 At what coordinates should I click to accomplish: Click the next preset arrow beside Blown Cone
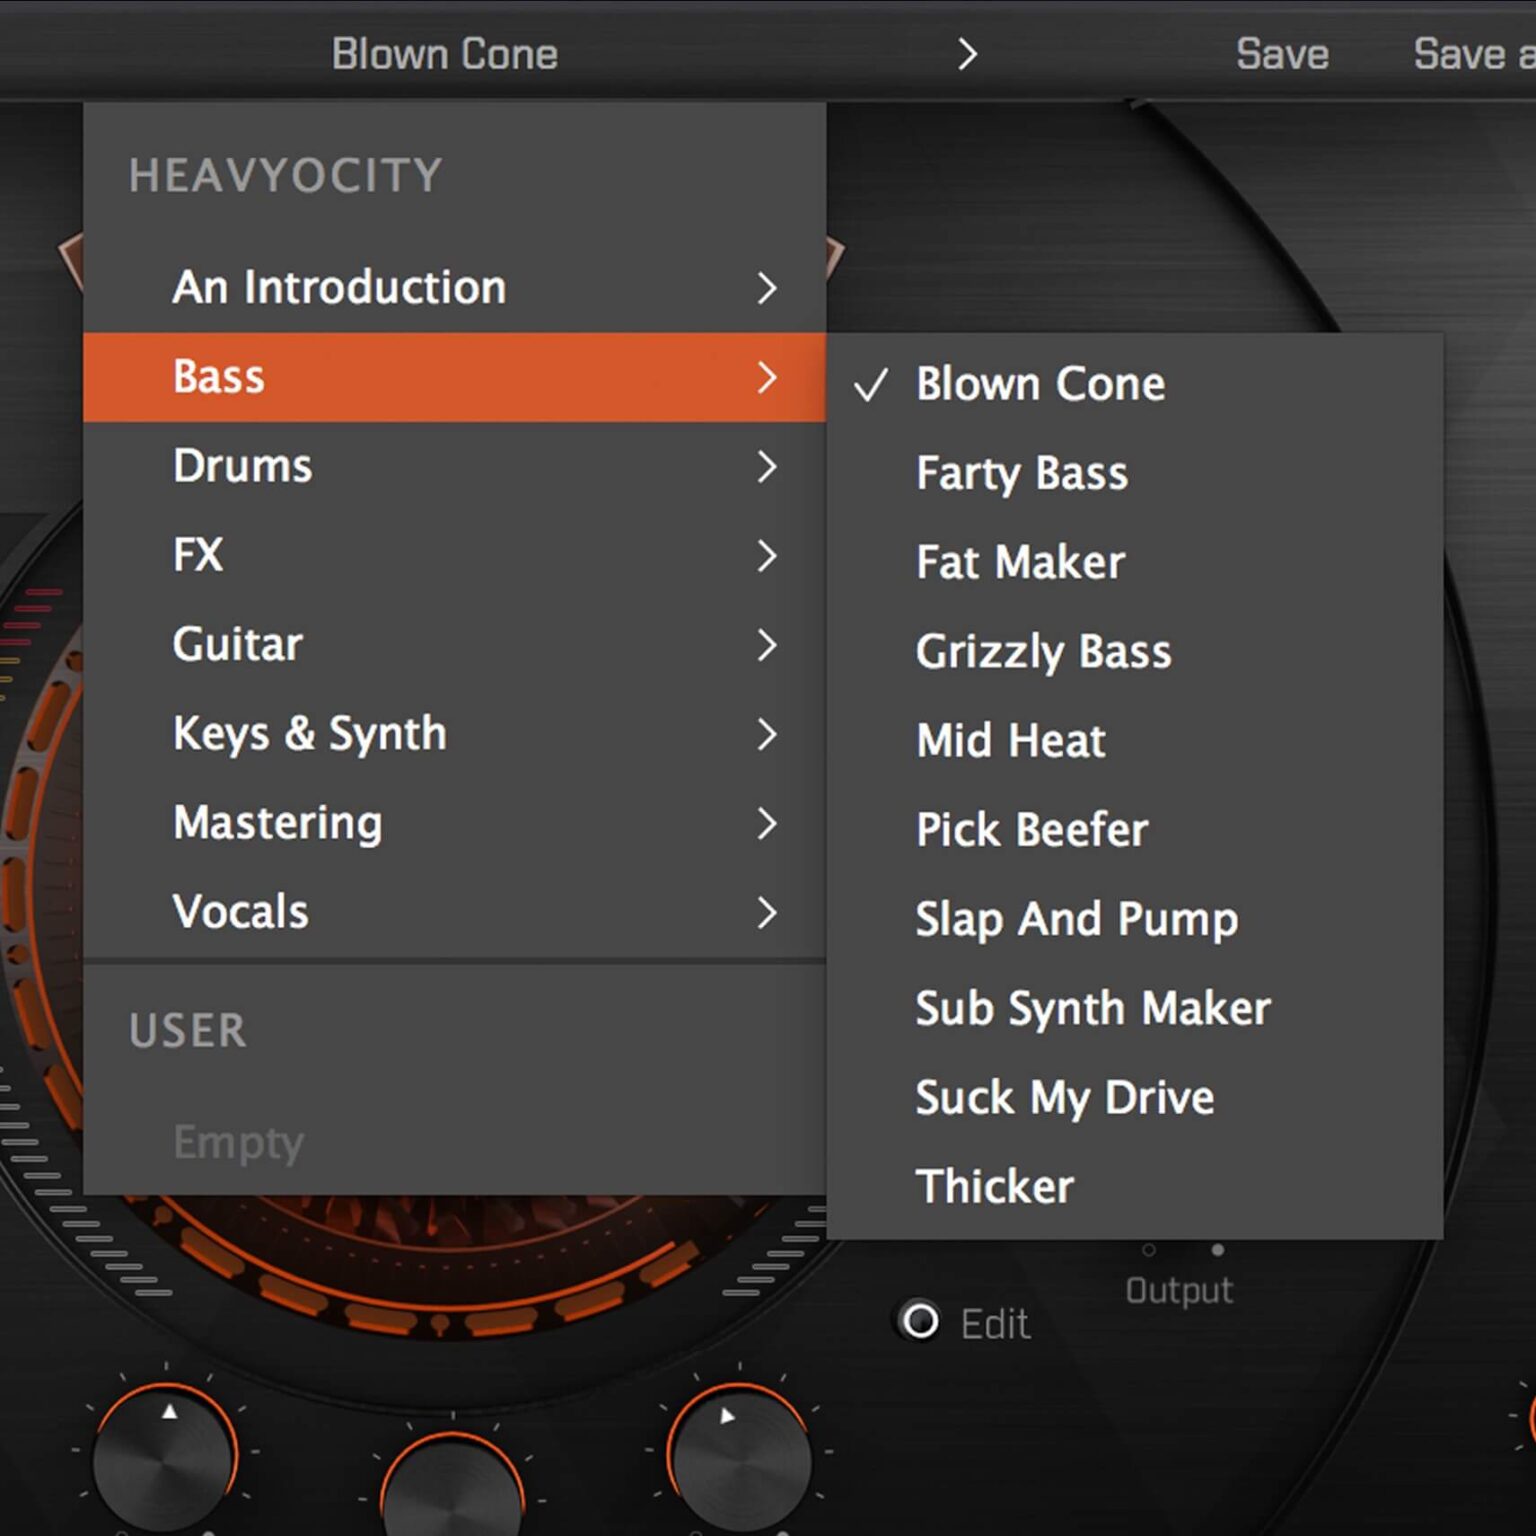coord(966,54)
